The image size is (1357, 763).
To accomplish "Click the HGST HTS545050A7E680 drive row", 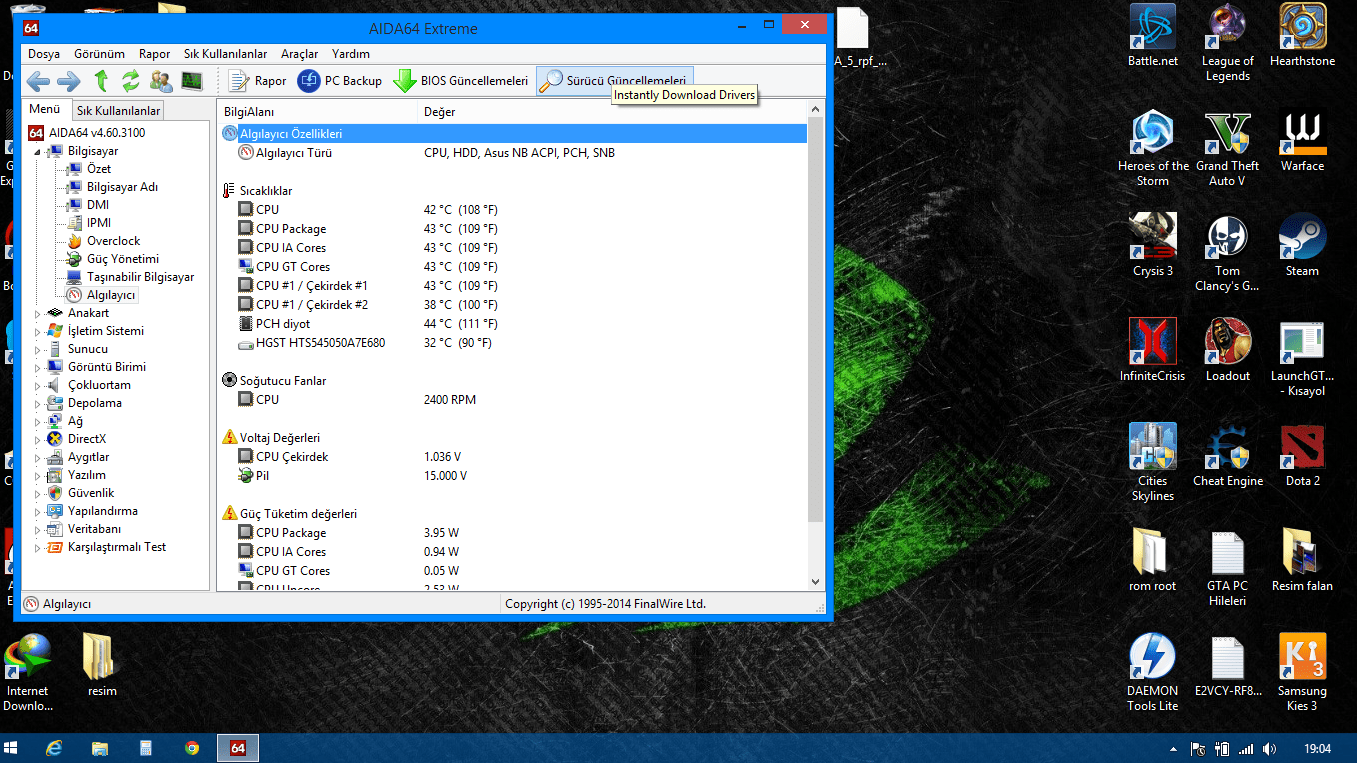I will click(512, 343).
